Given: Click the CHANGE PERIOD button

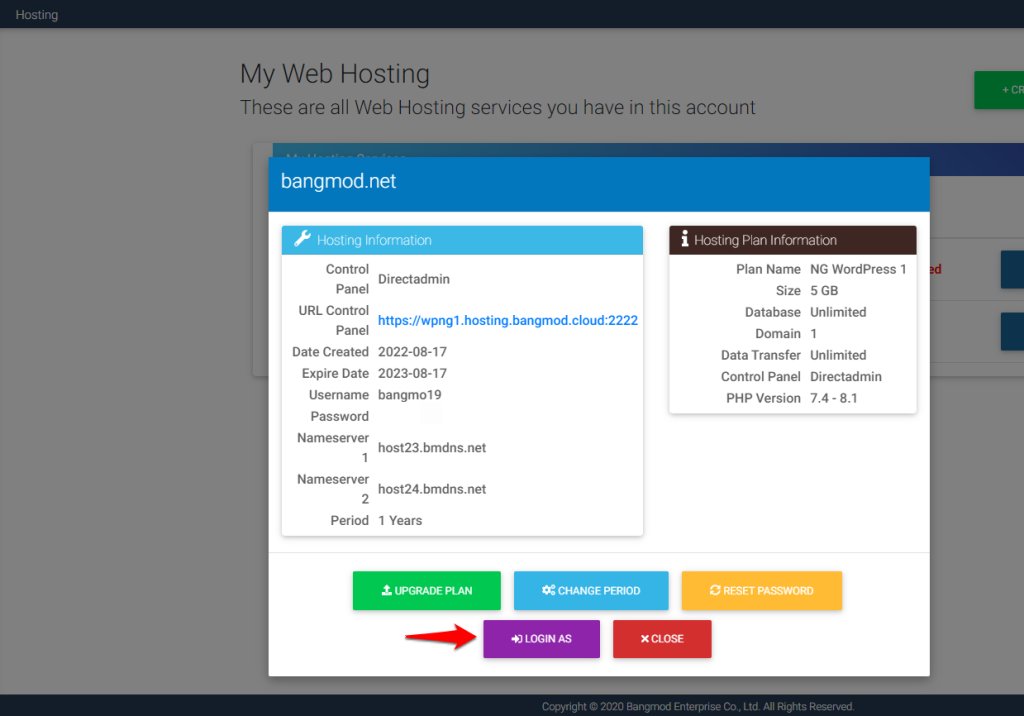Looking at the screenshot, I should pos(591,591).
